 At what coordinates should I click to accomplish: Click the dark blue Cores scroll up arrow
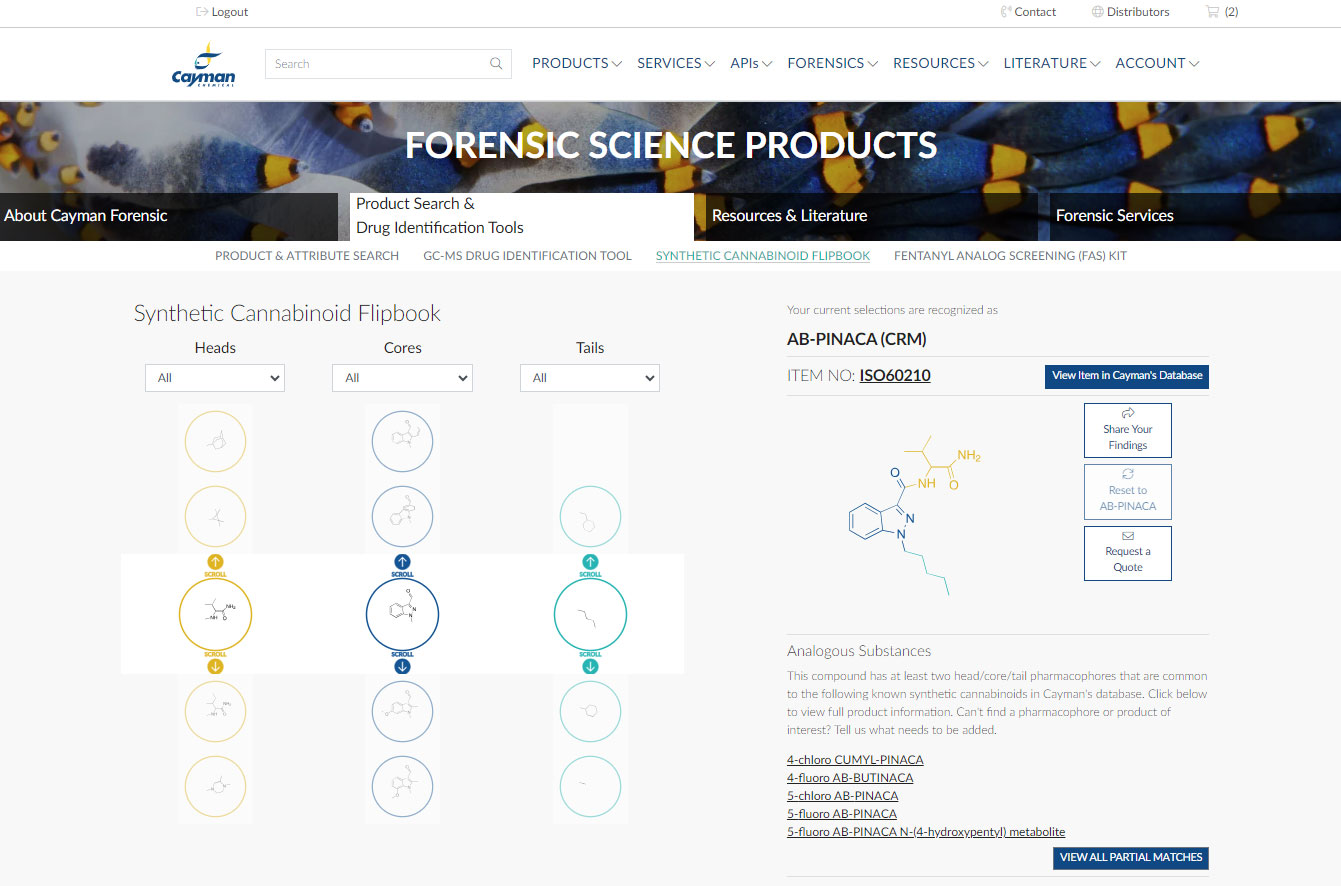click(402, 562)
